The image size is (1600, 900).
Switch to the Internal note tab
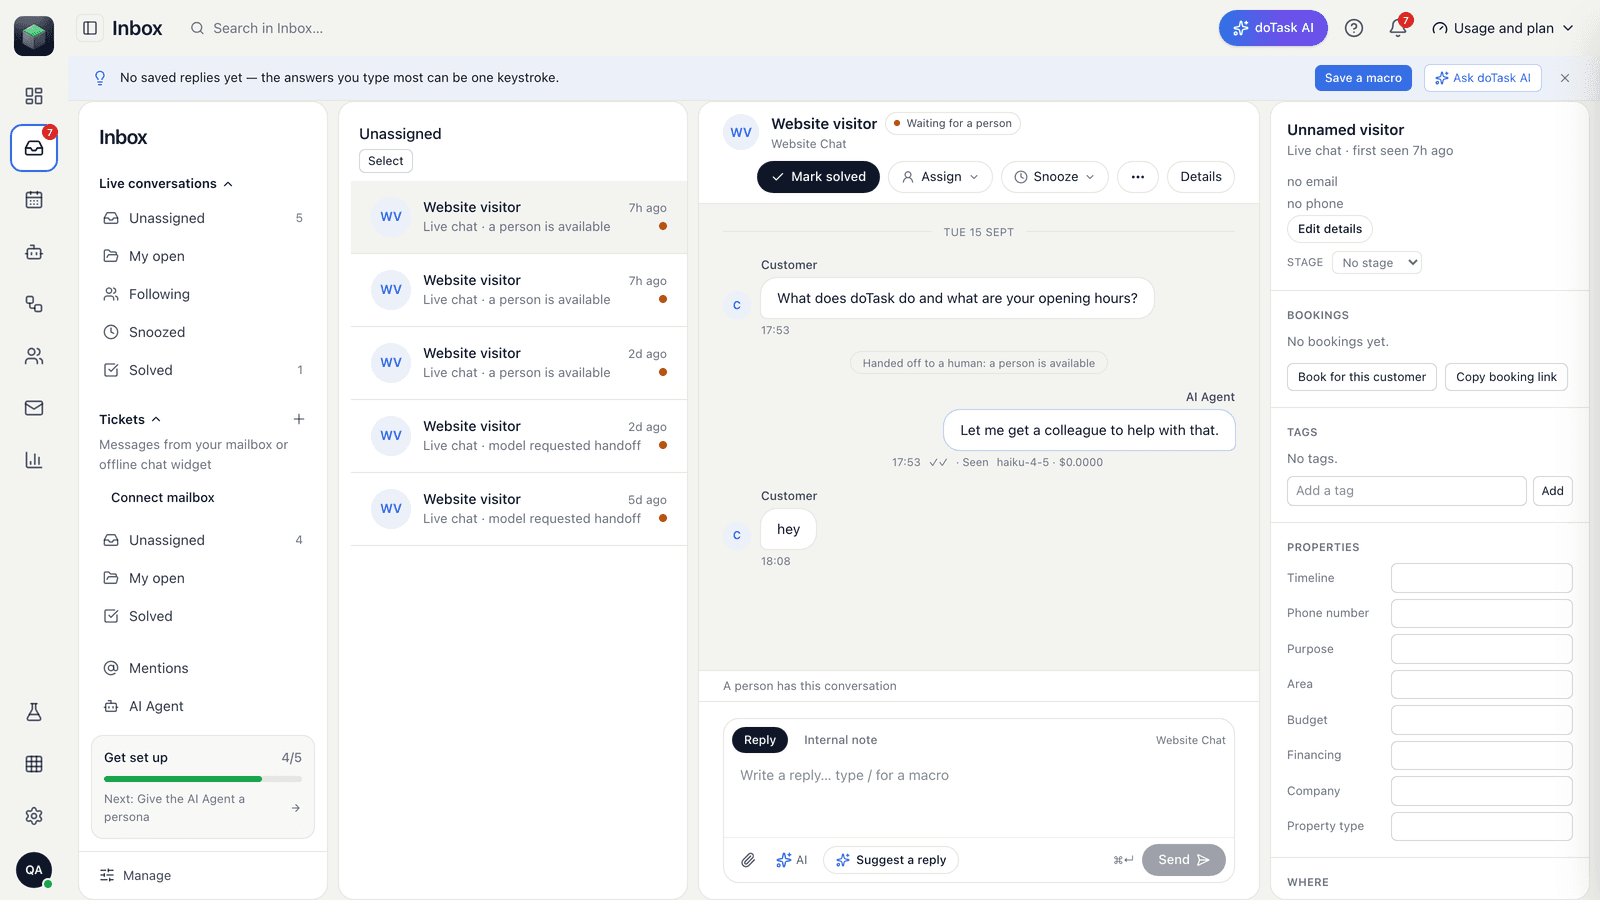pyautogui.click(x=840, y=740)
